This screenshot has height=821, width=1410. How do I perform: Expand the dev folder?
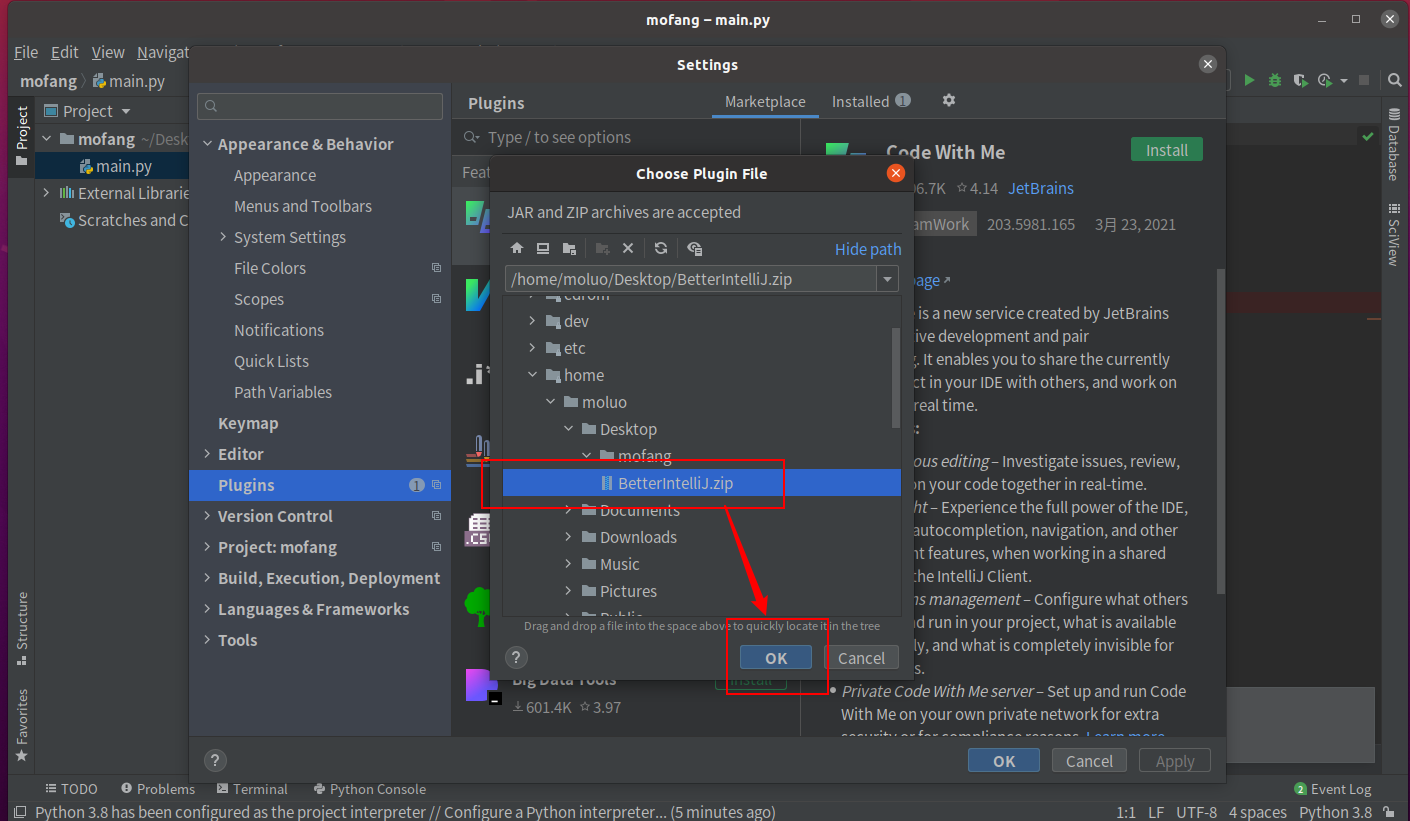coord(533,321)
